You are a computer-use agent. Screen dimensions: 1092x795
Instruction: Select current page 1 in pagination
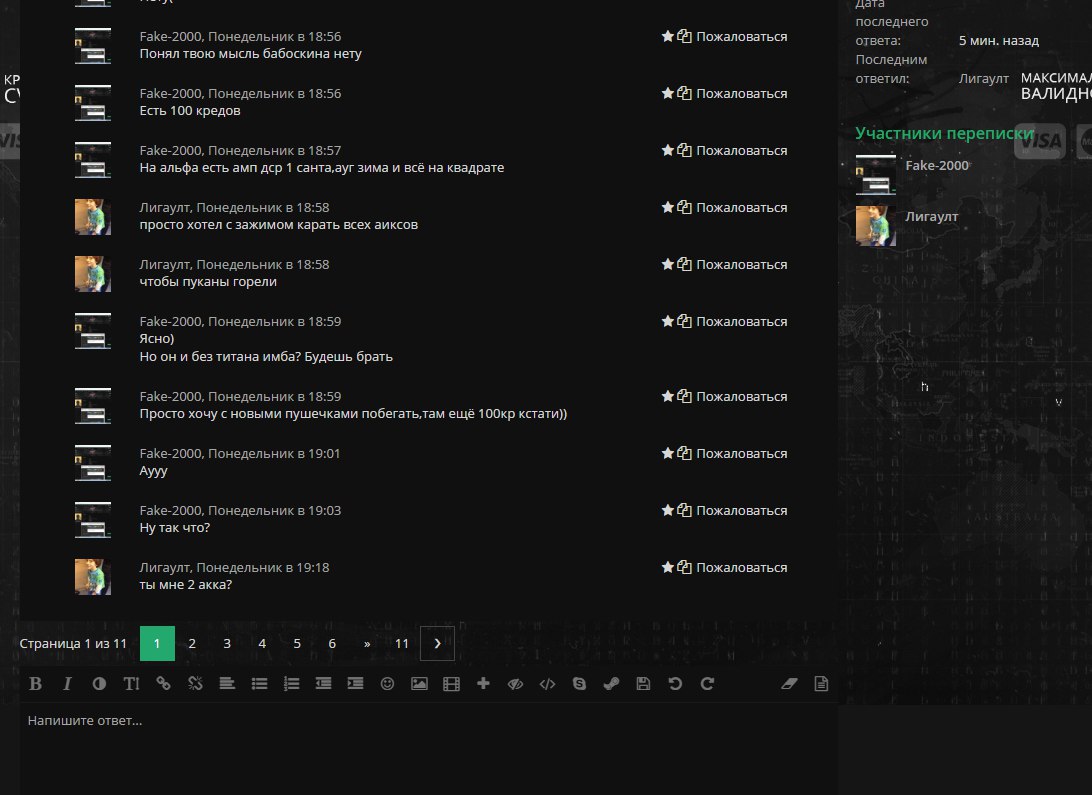click(157, 643)
